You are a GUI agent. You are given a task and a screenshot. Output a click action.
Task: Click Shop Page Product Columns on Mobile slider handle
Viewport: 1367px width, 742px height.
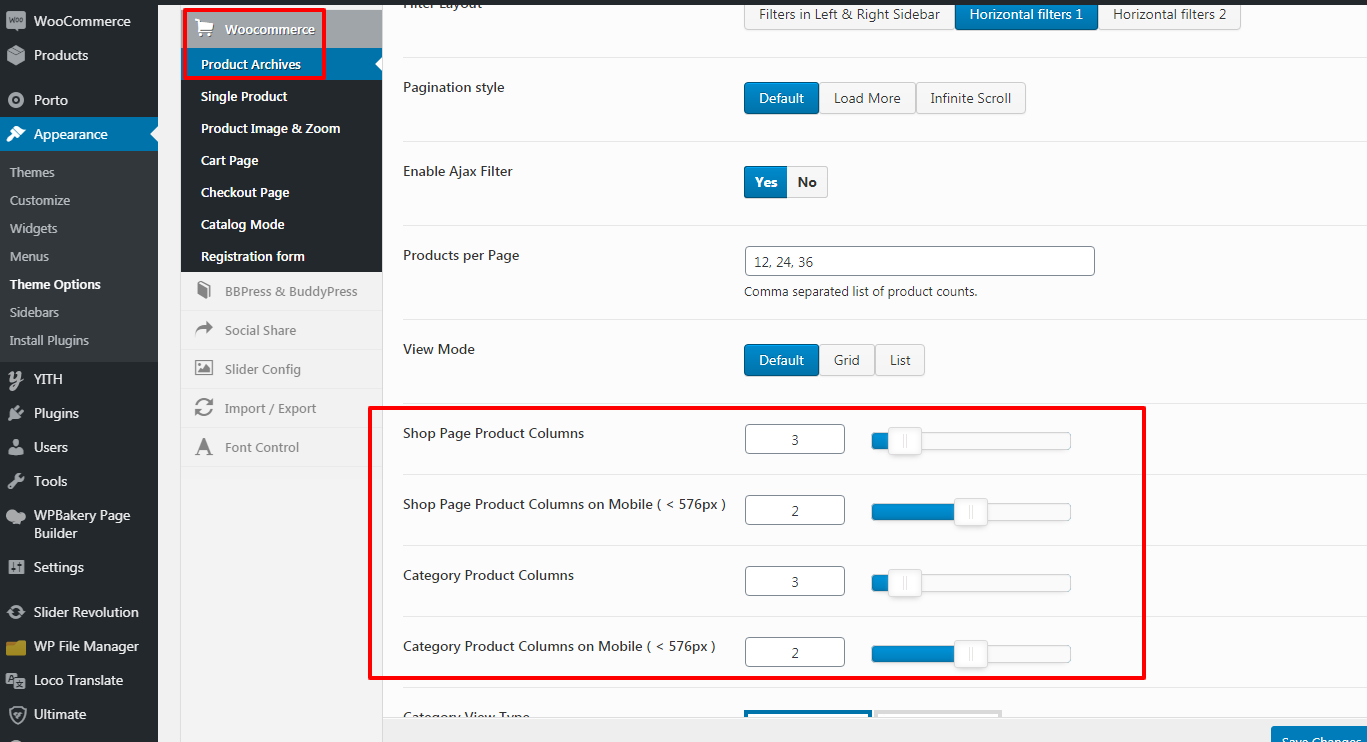coord(970,512)
